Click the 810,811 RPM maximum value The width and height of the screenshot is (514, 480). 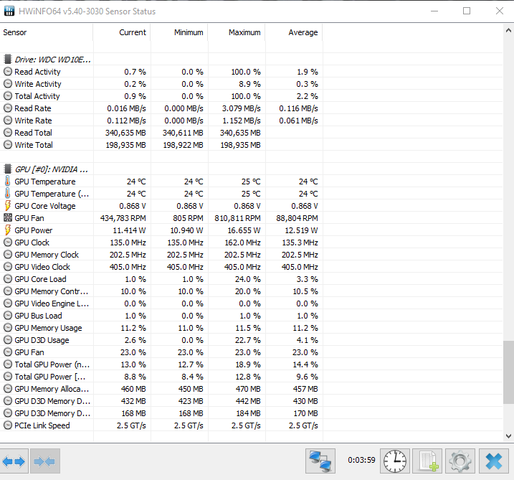point(237,218)
